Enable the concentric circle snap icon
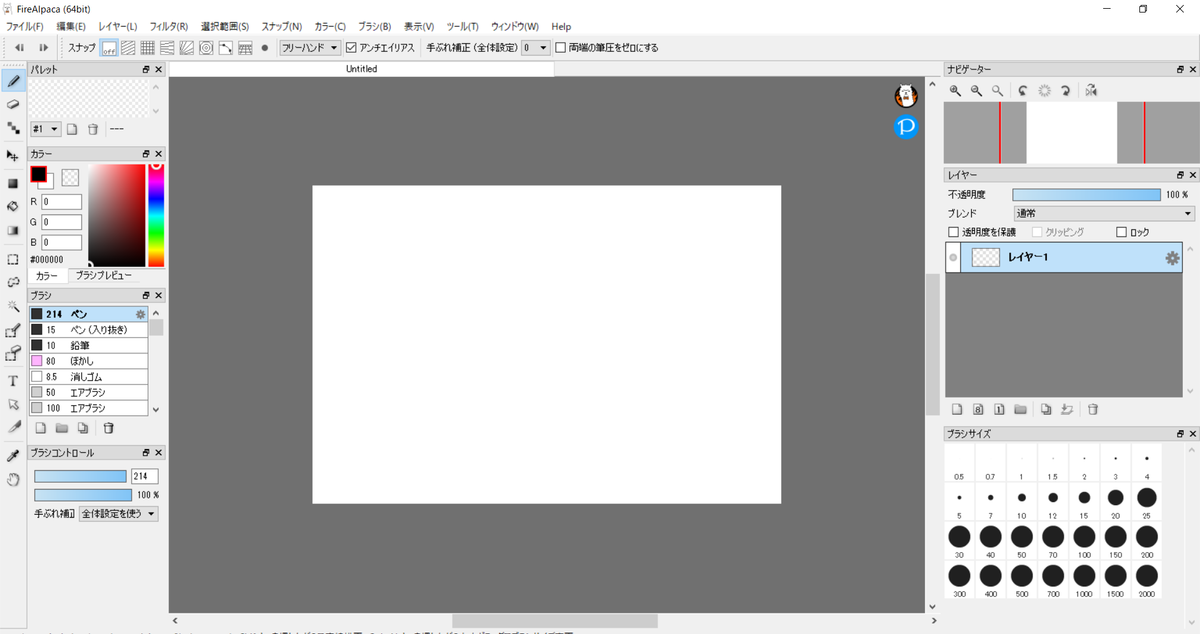Screen dimensions: 1200x634 click(206, 47)
